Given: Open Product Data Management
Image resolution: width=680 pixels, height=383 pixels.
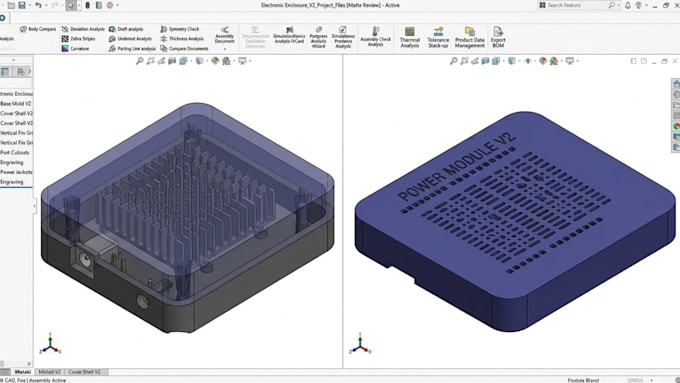Looking at the screenshot, I should pyautogui.click(x=470, y=37).
